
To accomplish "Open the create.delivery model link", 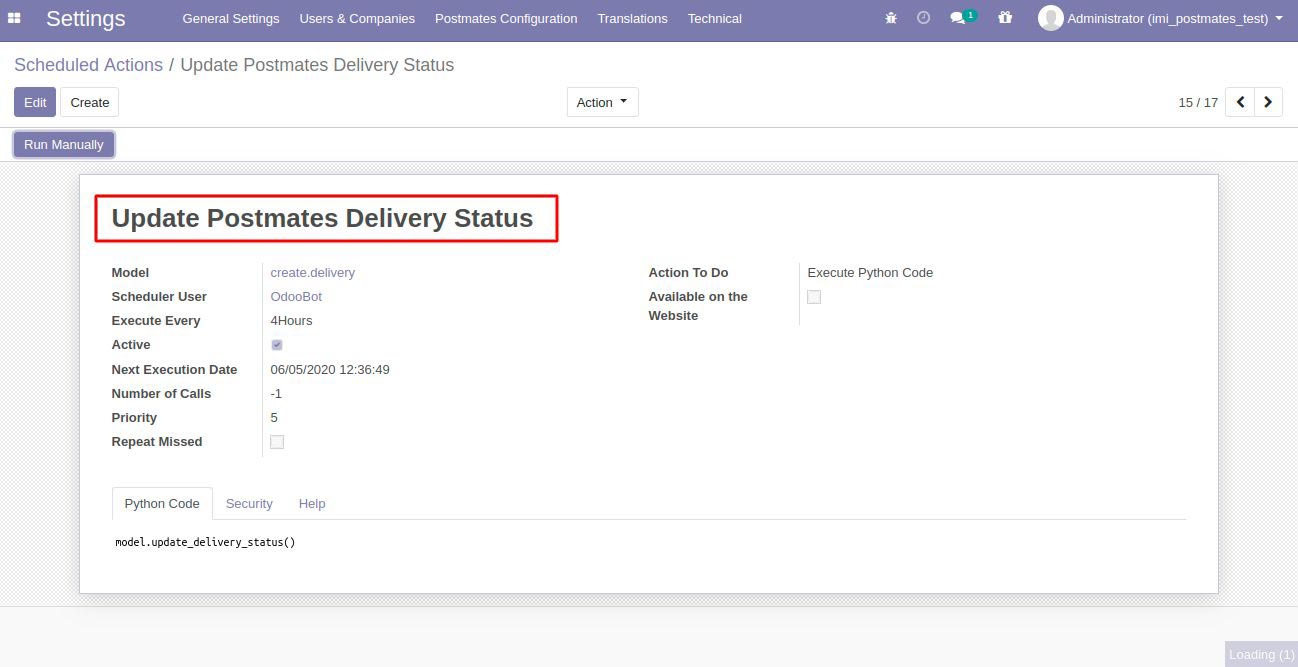I will click(313, 273).
